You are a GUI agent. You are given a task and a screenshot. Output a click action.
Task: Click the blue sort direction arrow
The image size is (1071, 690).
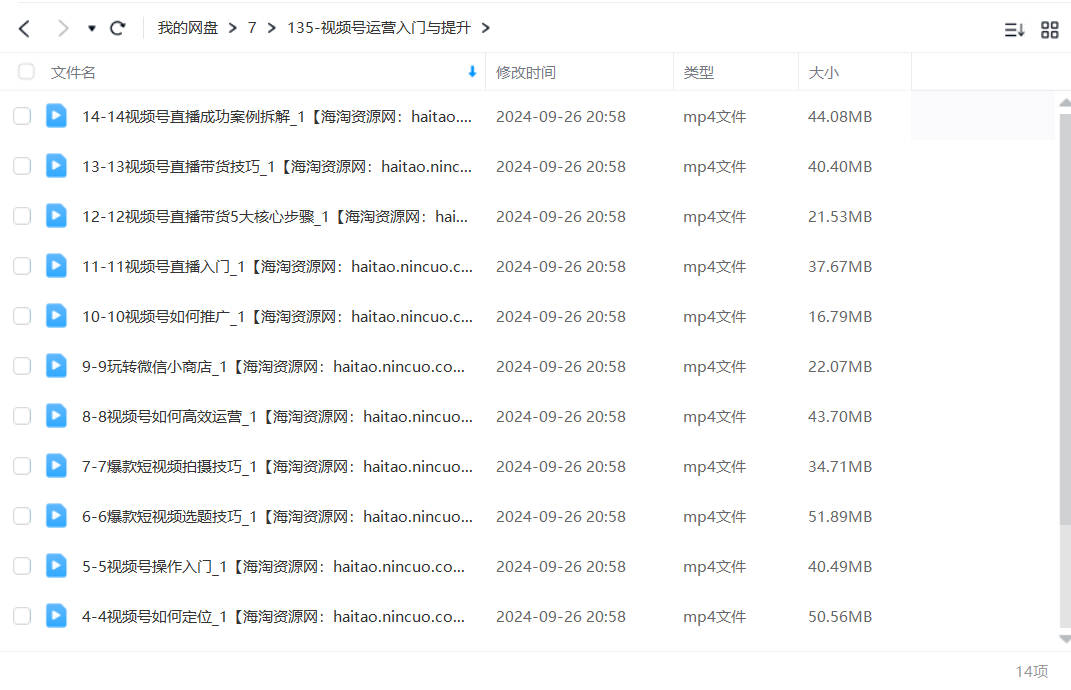[x=472, y=72]
